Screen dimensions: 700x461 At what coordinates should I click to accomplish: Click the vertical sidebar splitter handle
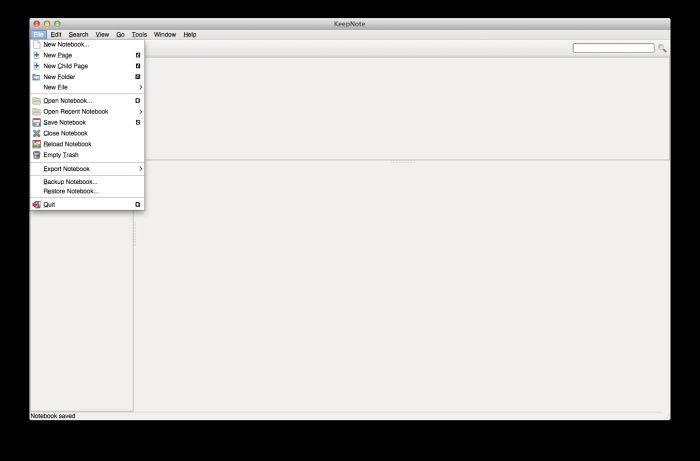pos(134,234)
